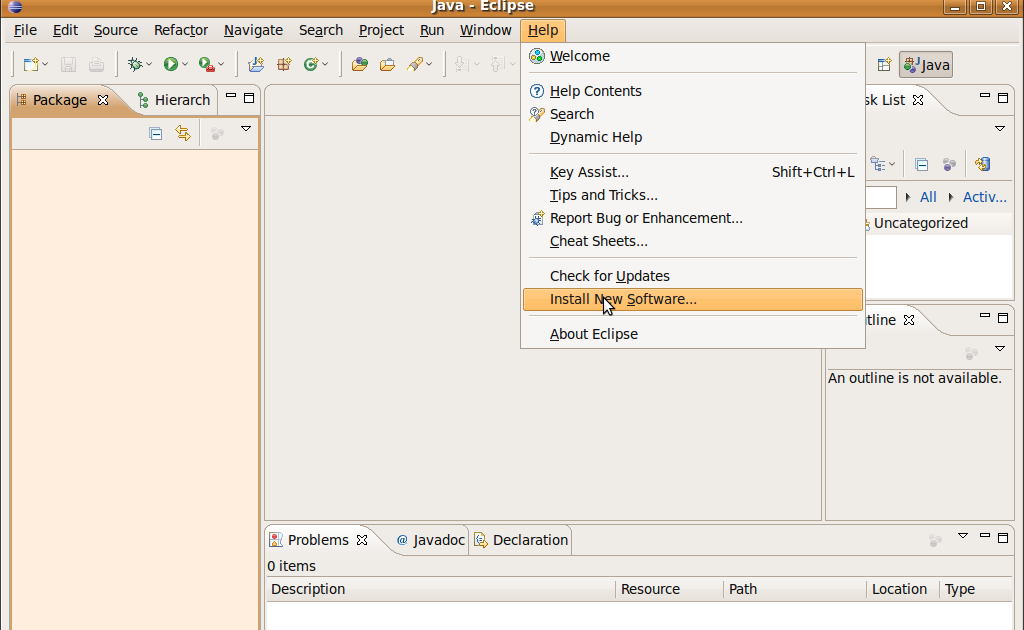1024x630 pixels.
Task: Open the External Tools dropdown arrow
Action: point(221,64)
